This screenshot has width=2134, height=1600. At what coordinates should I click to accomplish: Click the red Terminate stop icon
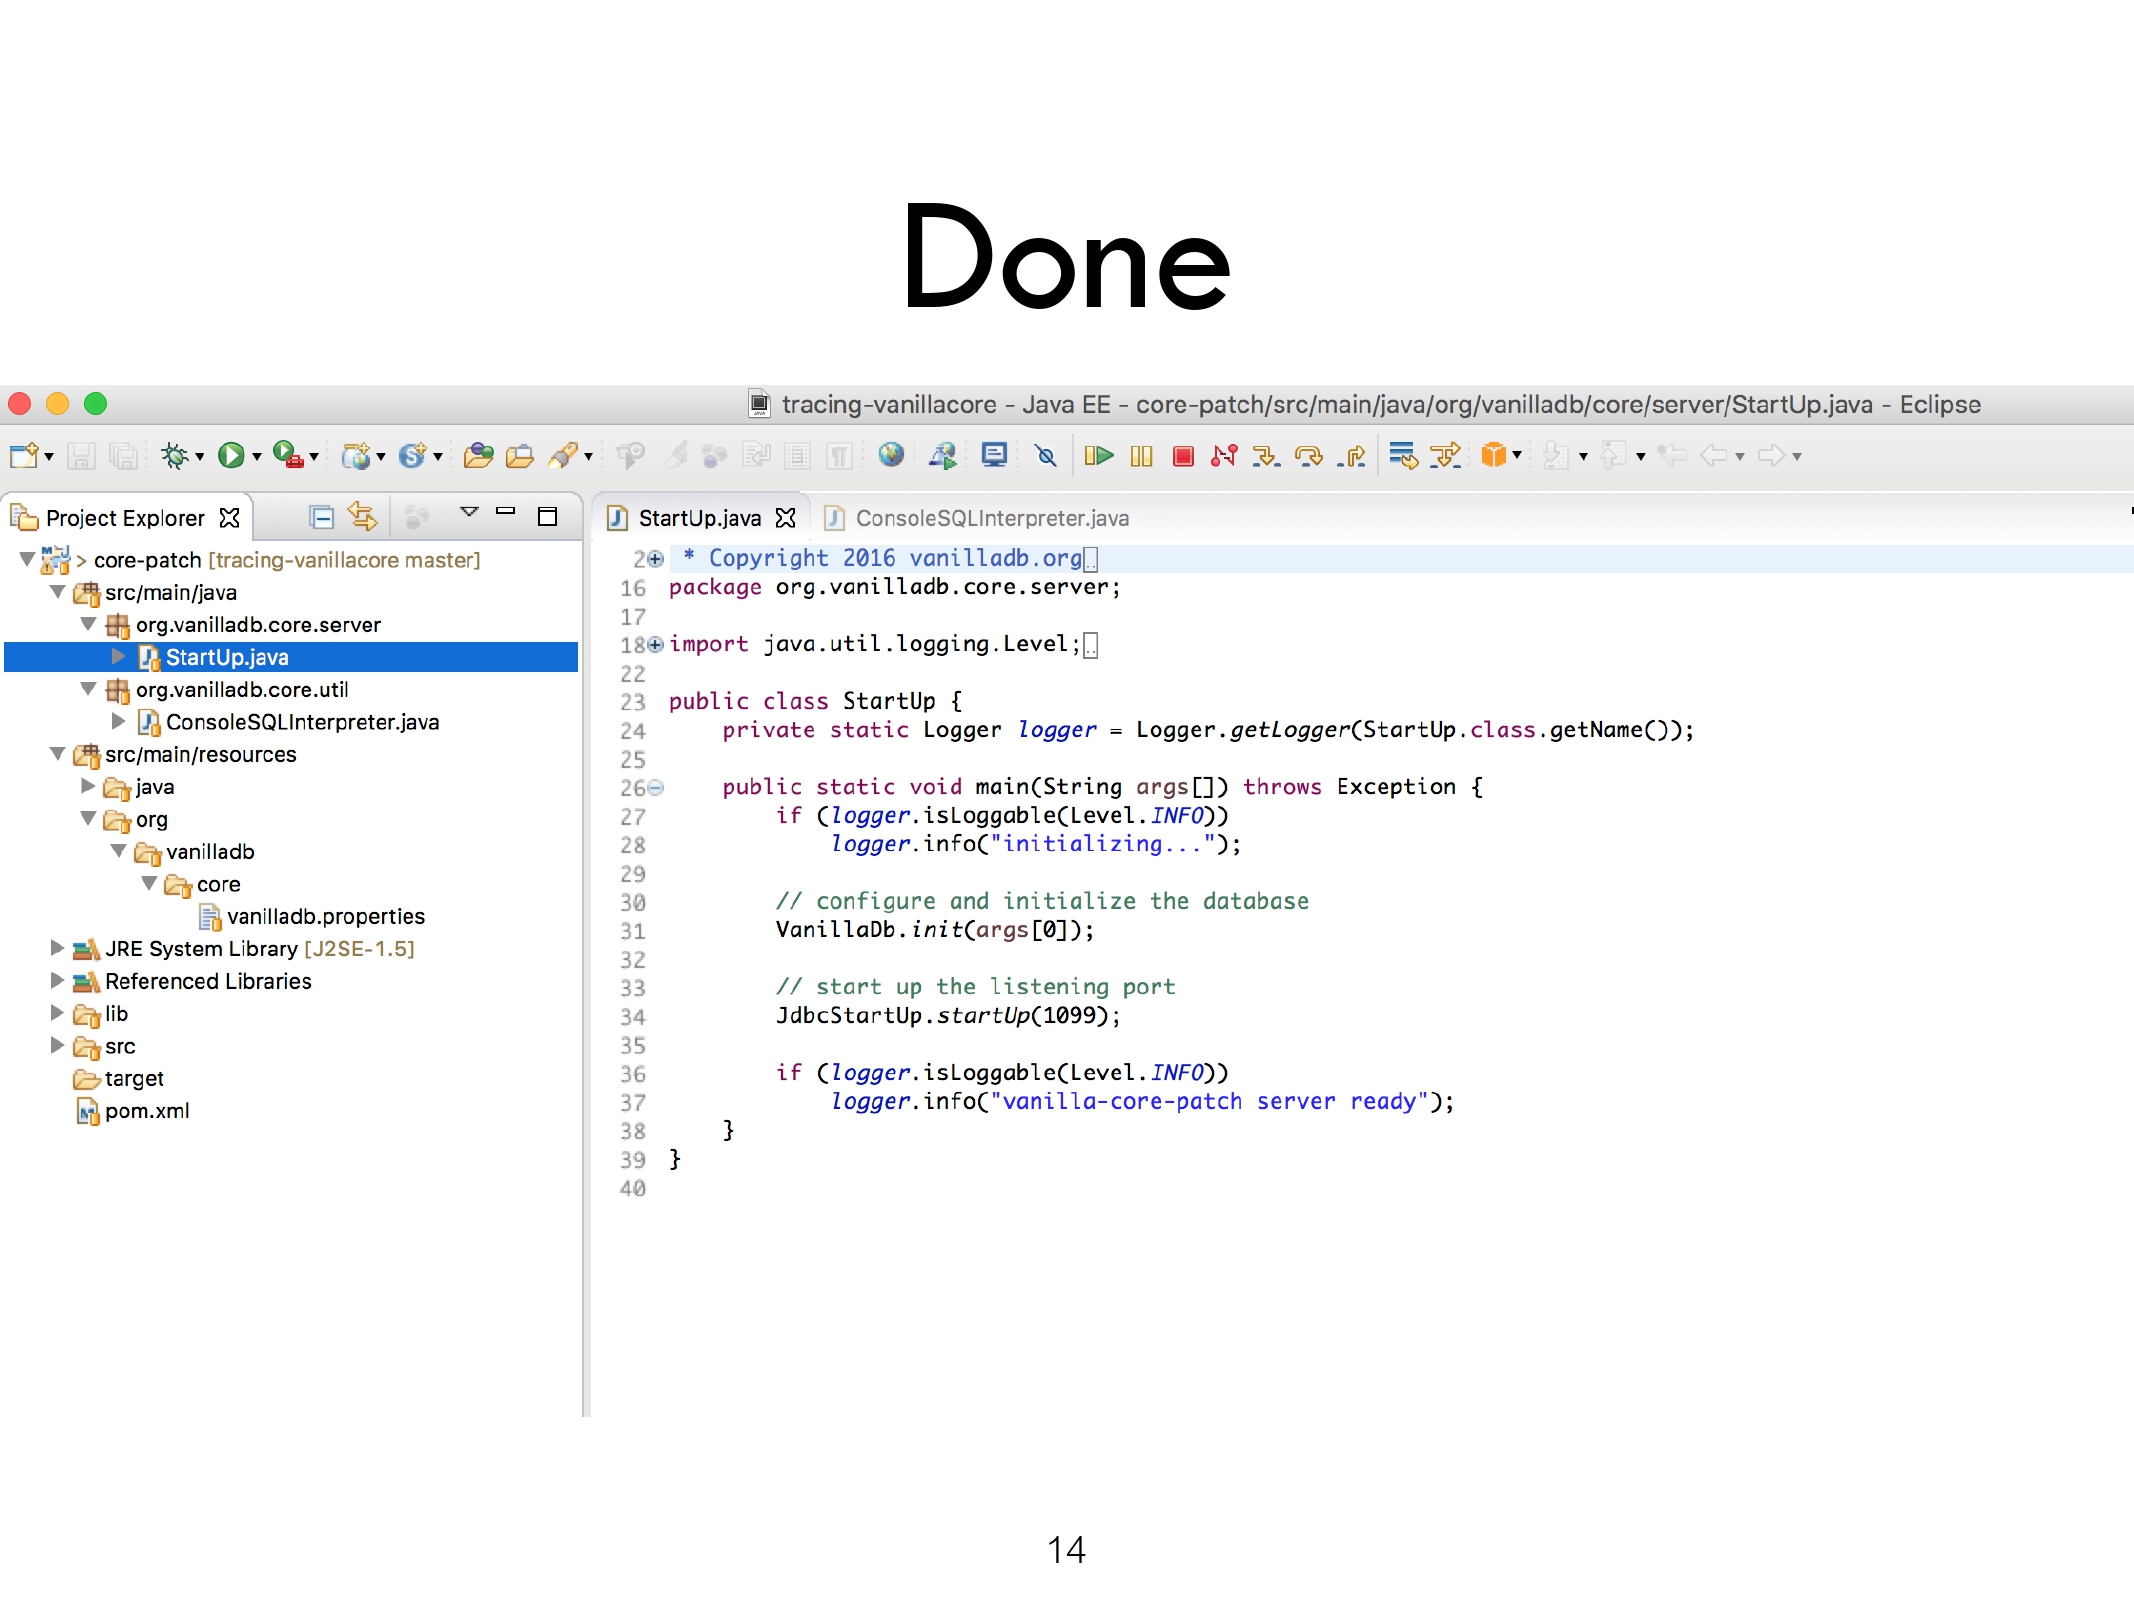coord(1183,456)
